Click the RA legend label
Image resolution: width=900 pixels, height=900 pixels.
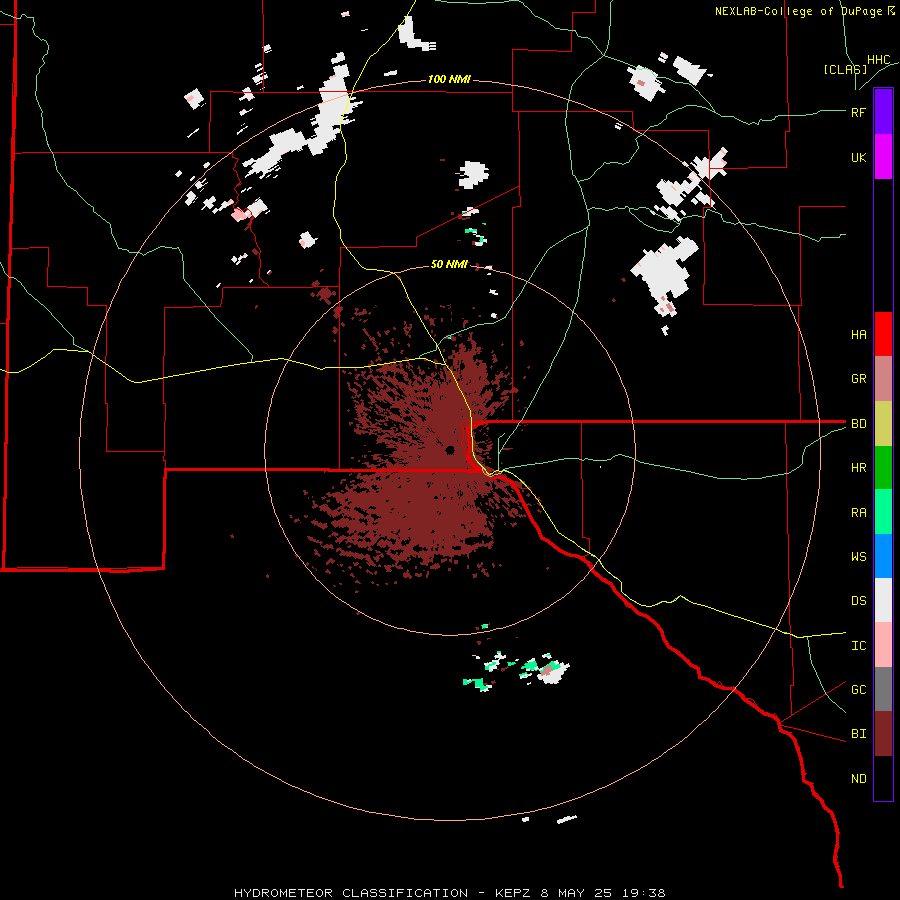(858, 513)
